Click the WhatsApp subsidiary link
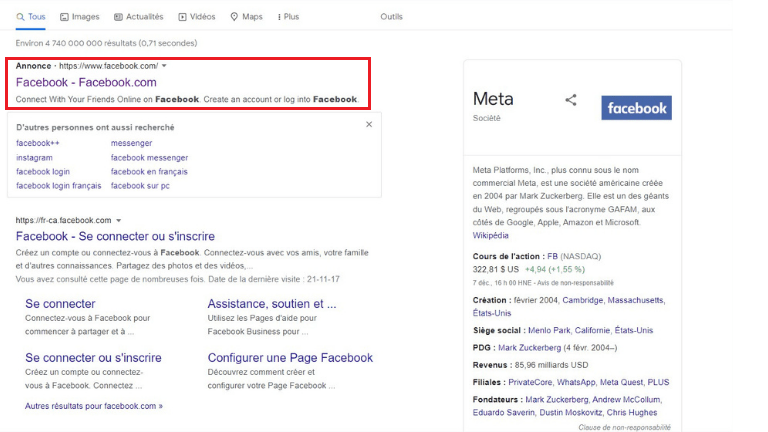 coord(576,382)
